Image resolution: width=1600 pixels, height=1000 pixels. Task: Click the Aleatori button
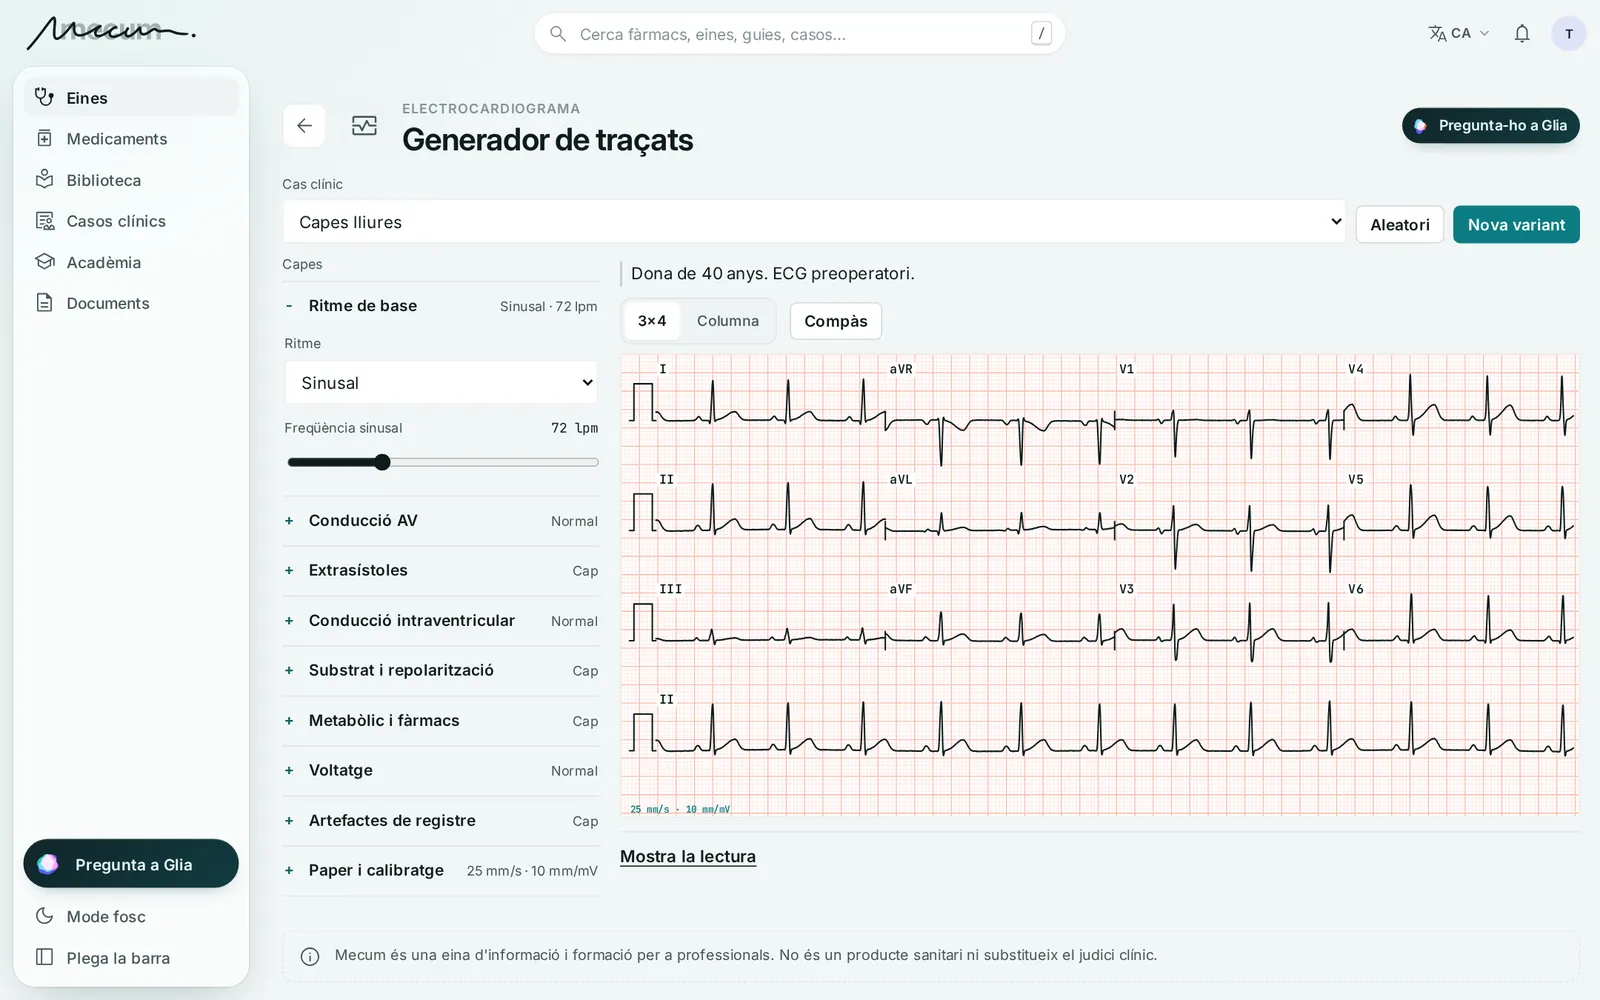coord(1400,225)
